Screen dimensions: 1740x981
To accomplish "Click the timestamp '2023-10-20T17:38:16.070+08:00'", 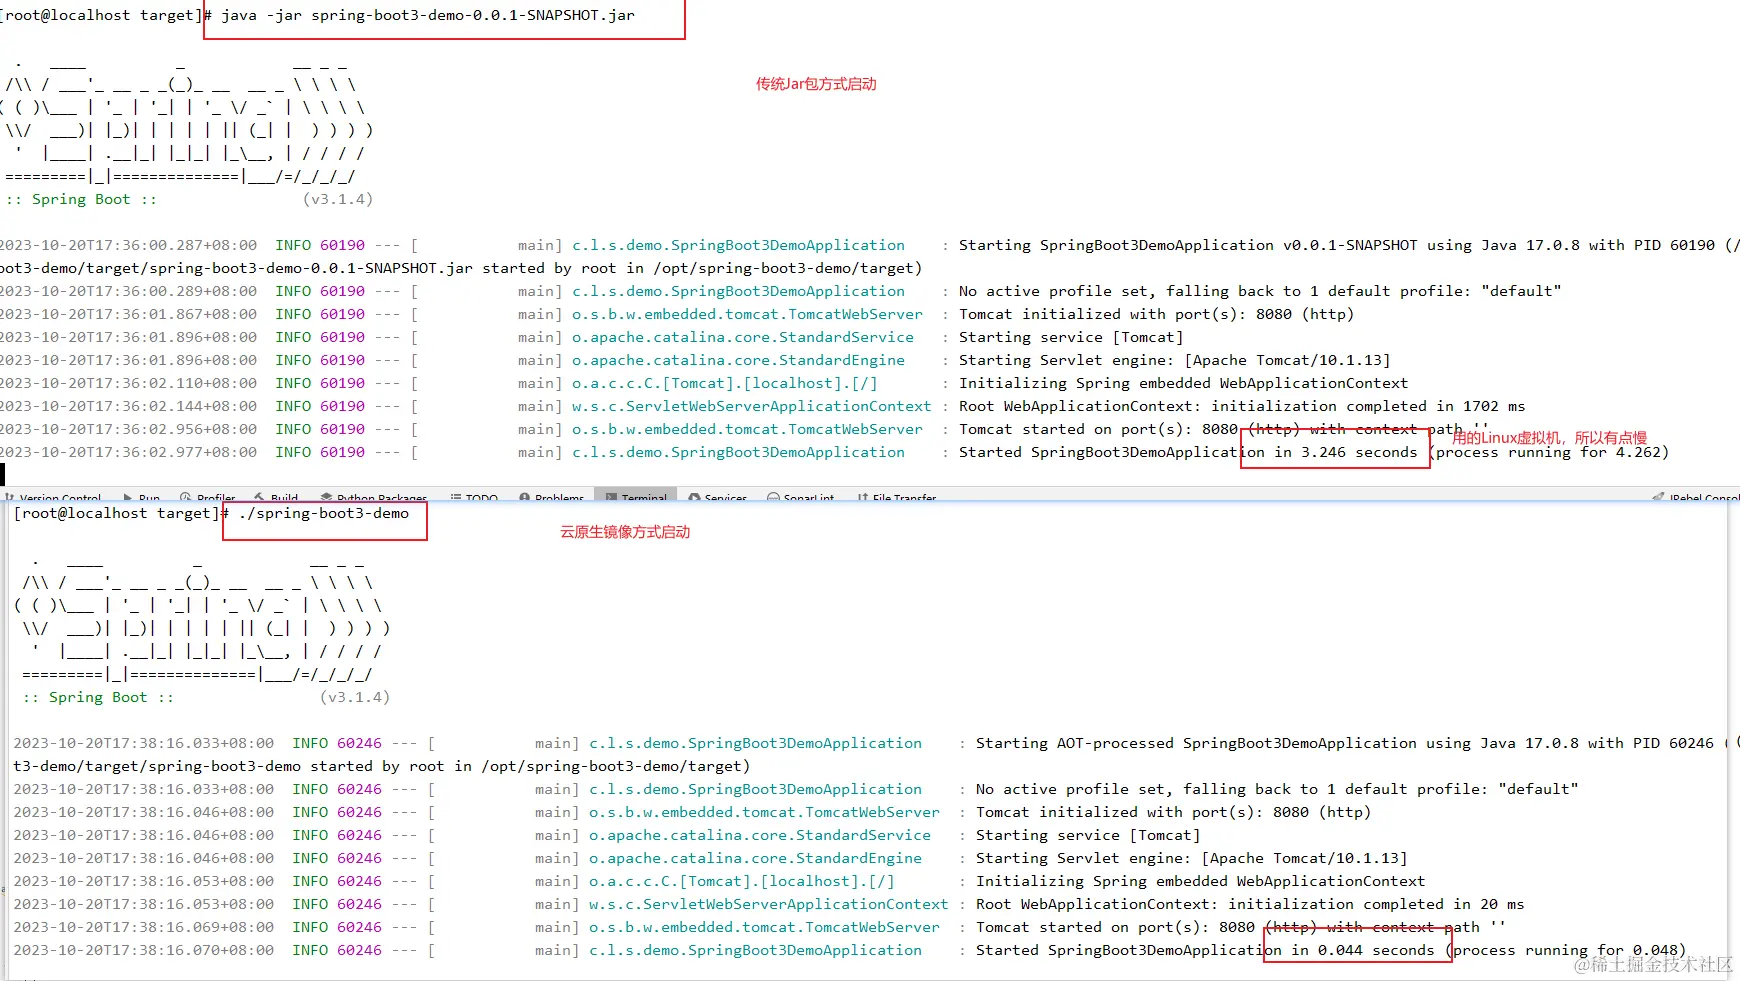I will pyautogui.click(x=143, y=950).
